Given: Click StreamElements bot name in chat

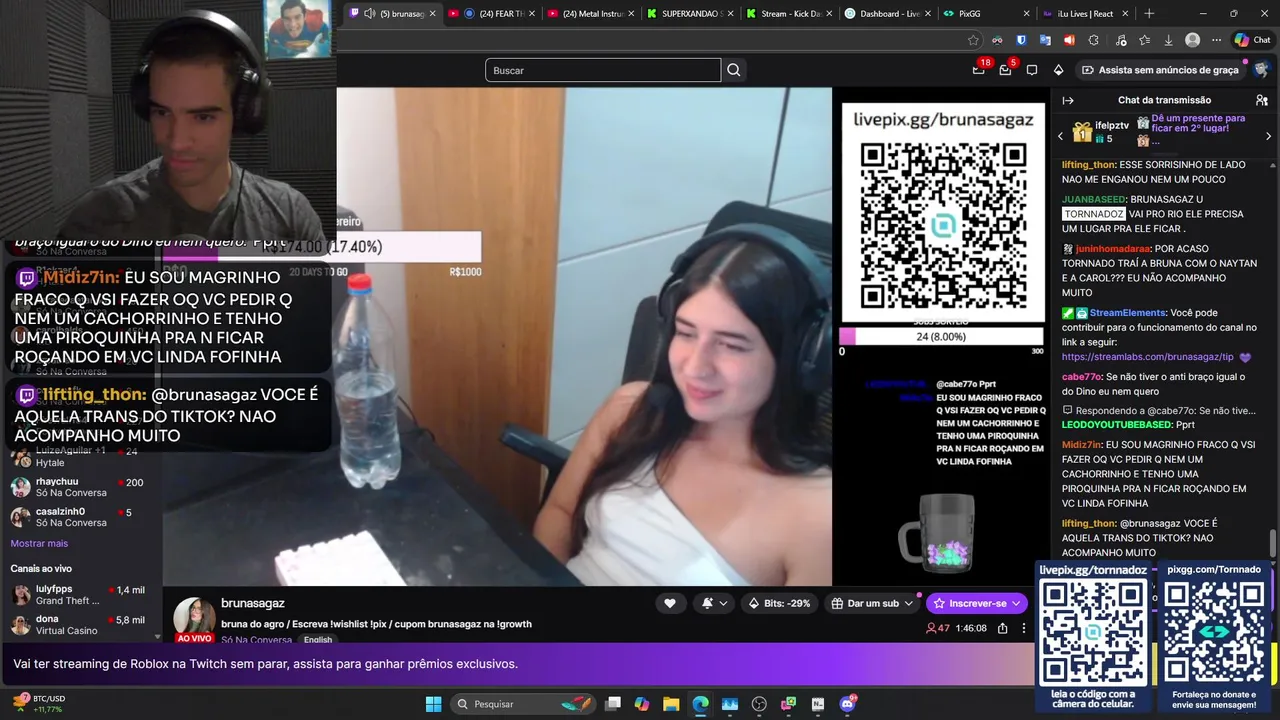Looking at the screenshot, I should click(x=1128, y=313).
